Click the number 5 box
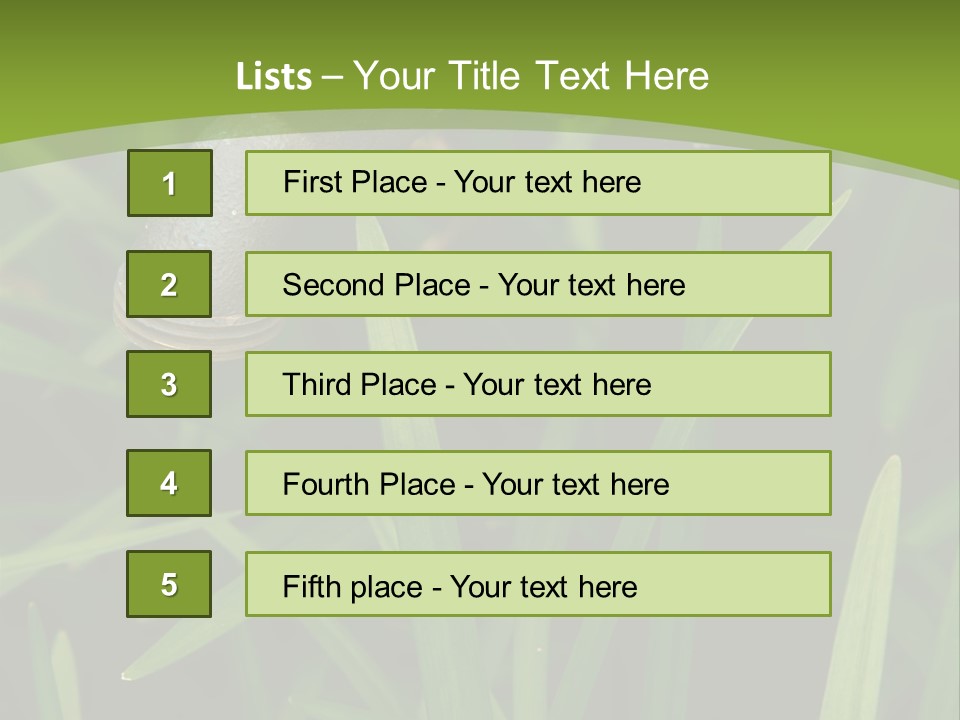Screen dimensions: 960x720 coord(169,584)
